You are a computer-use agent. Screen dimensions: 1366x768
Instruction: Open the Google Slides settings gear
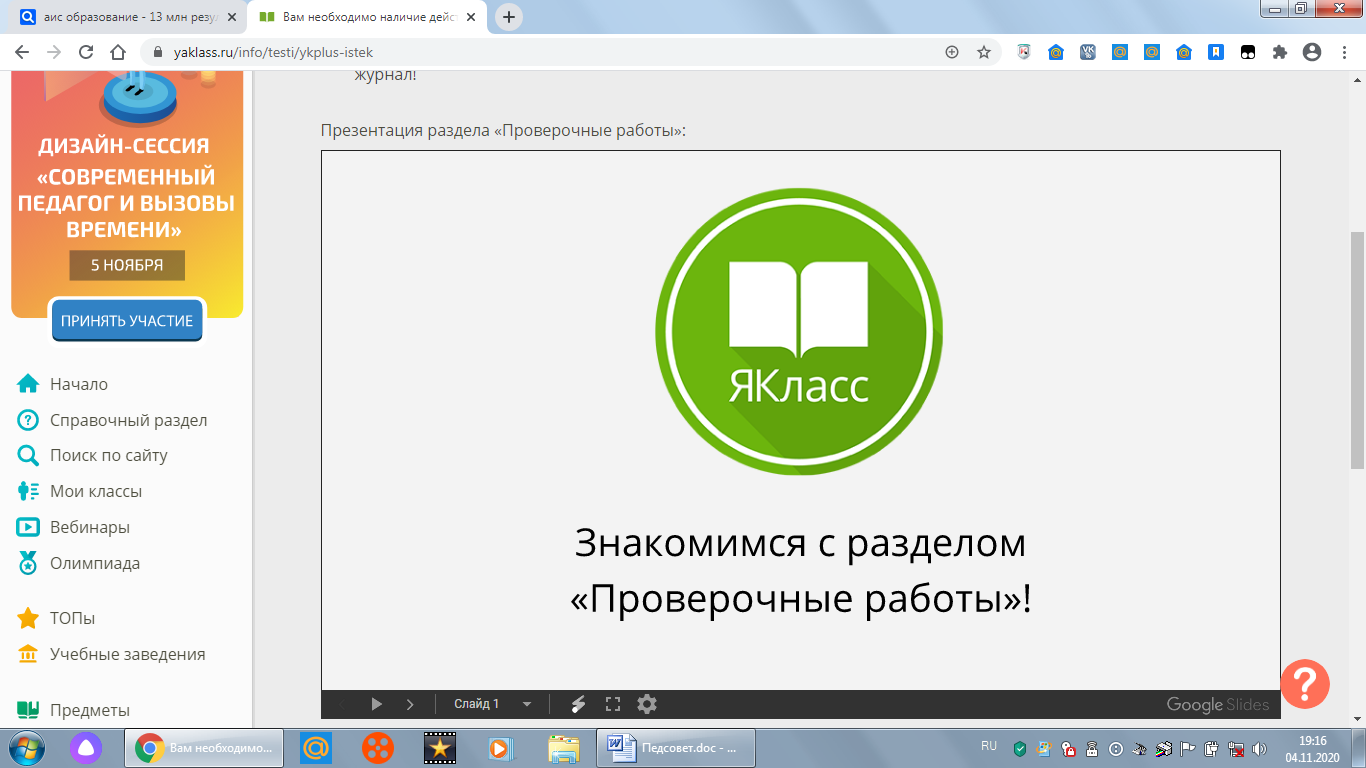point(647,704)
